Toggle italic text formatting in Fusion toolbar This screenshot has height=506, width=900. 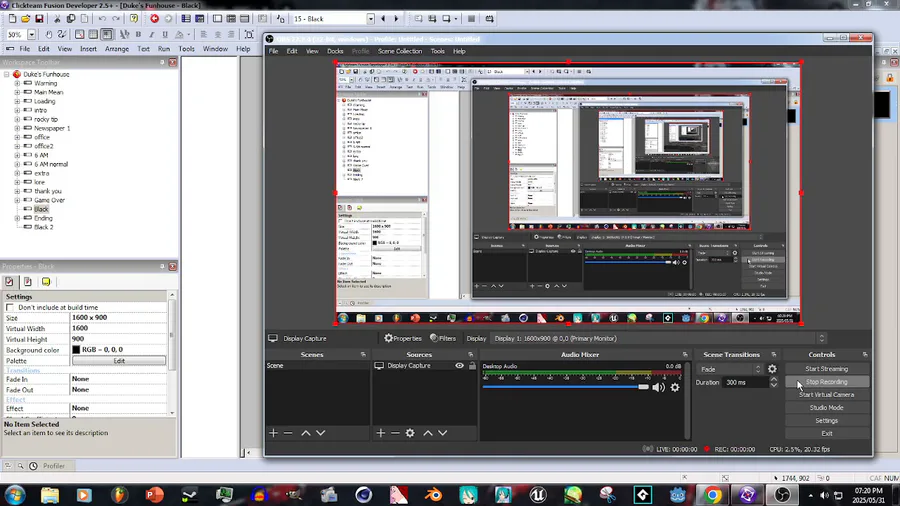152,34
